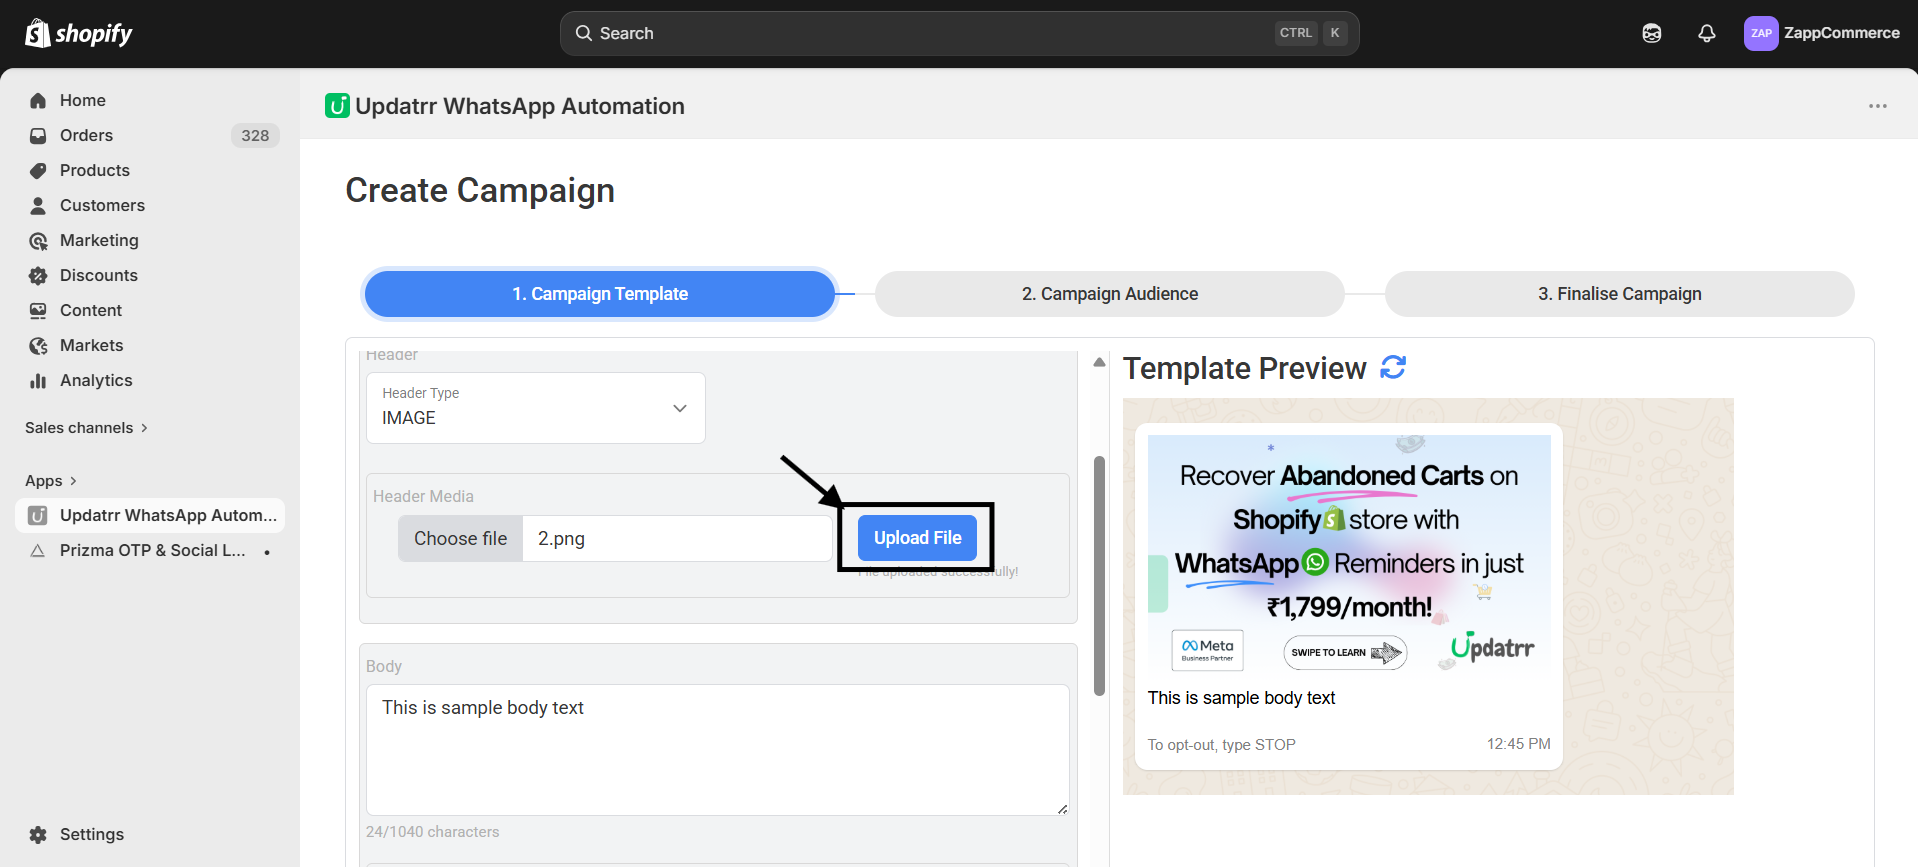
Task: Switch to the Campaign Audience step
Action: pos(1109,294)
